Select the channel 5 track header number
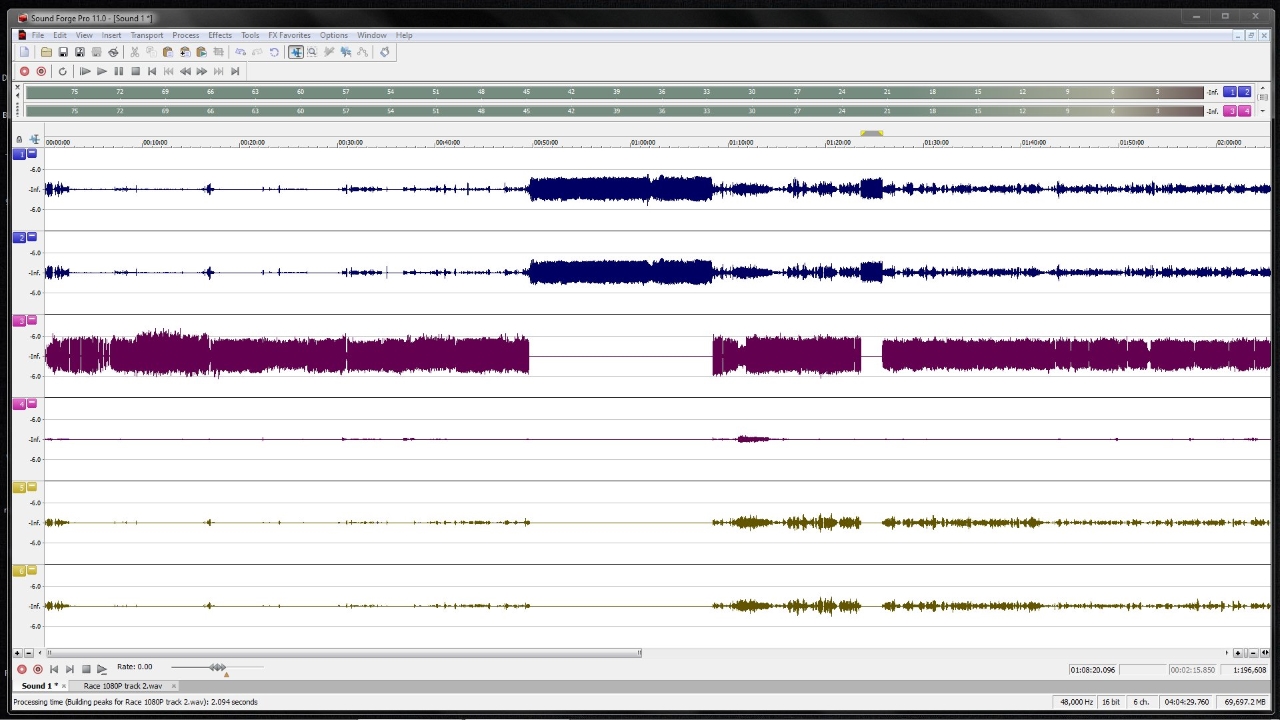 (x=19, y=487)
